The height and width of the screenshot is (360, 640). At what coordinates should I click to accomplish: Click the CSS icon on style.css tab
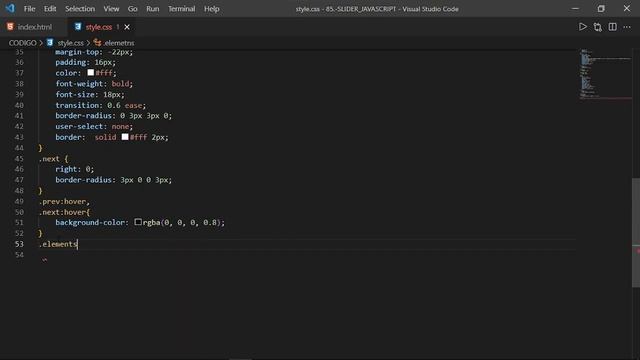tap(78, 27)
